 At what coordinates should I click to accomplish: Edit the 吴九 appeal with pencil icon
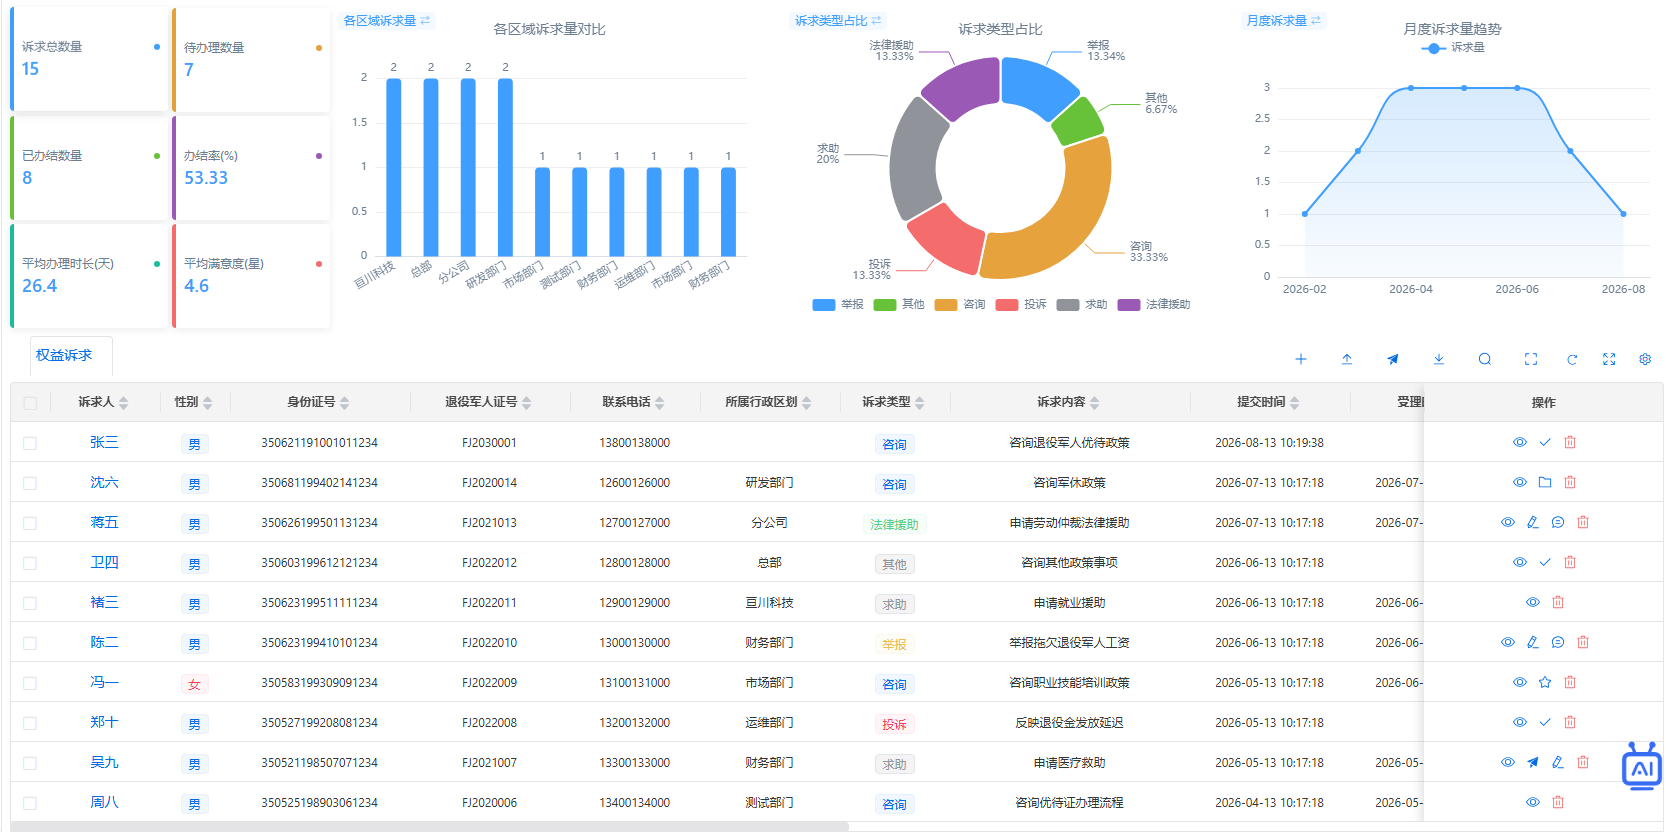1558,762
